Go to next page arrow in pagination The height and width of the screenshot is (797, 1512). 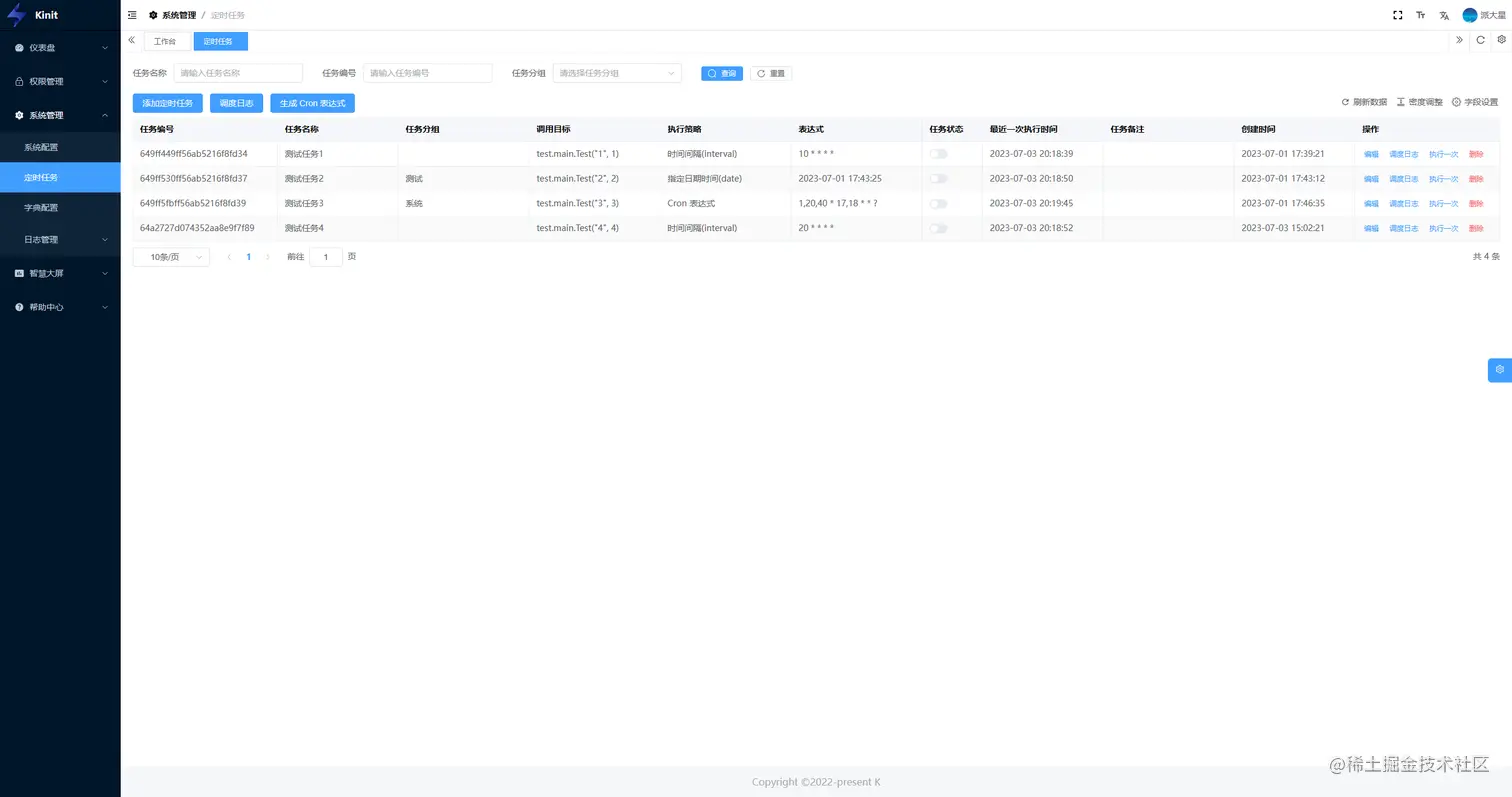[268, 257]
